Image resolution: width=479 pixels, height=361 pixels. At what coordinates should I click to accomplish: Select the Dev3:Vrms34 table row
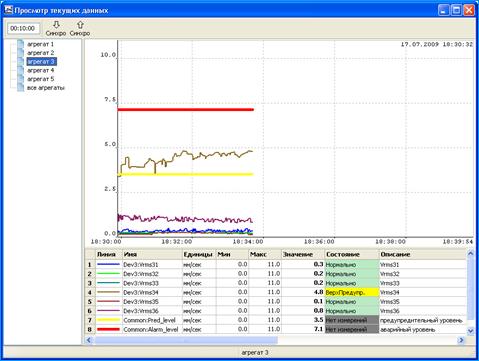pyautogui.click(x=276, y=292)
